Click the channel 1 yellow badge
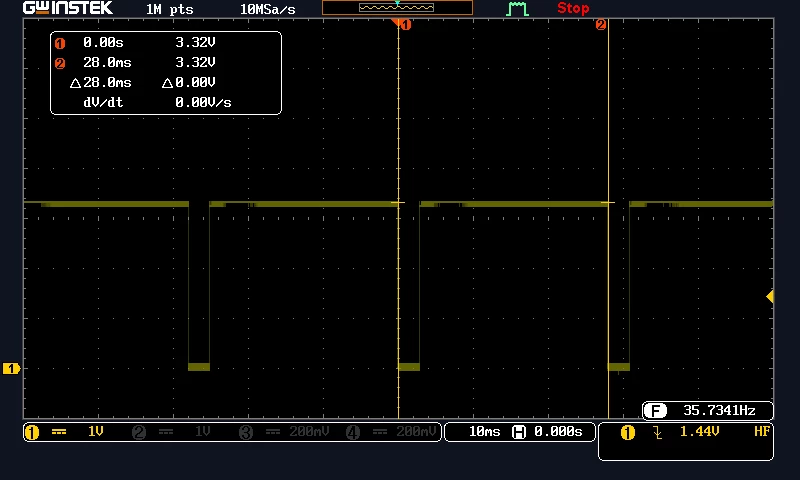 (32, 433)
